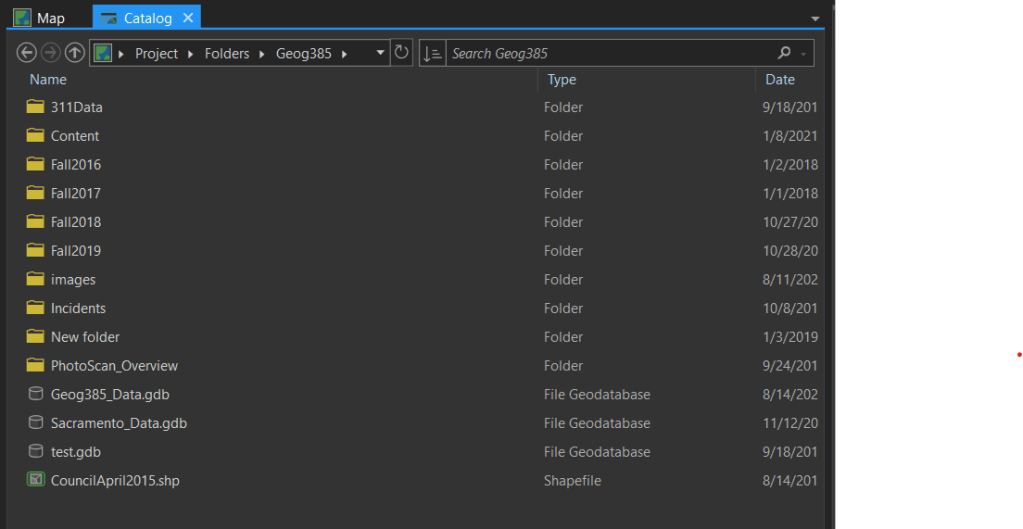Click the Back navigation arrow

27,53
